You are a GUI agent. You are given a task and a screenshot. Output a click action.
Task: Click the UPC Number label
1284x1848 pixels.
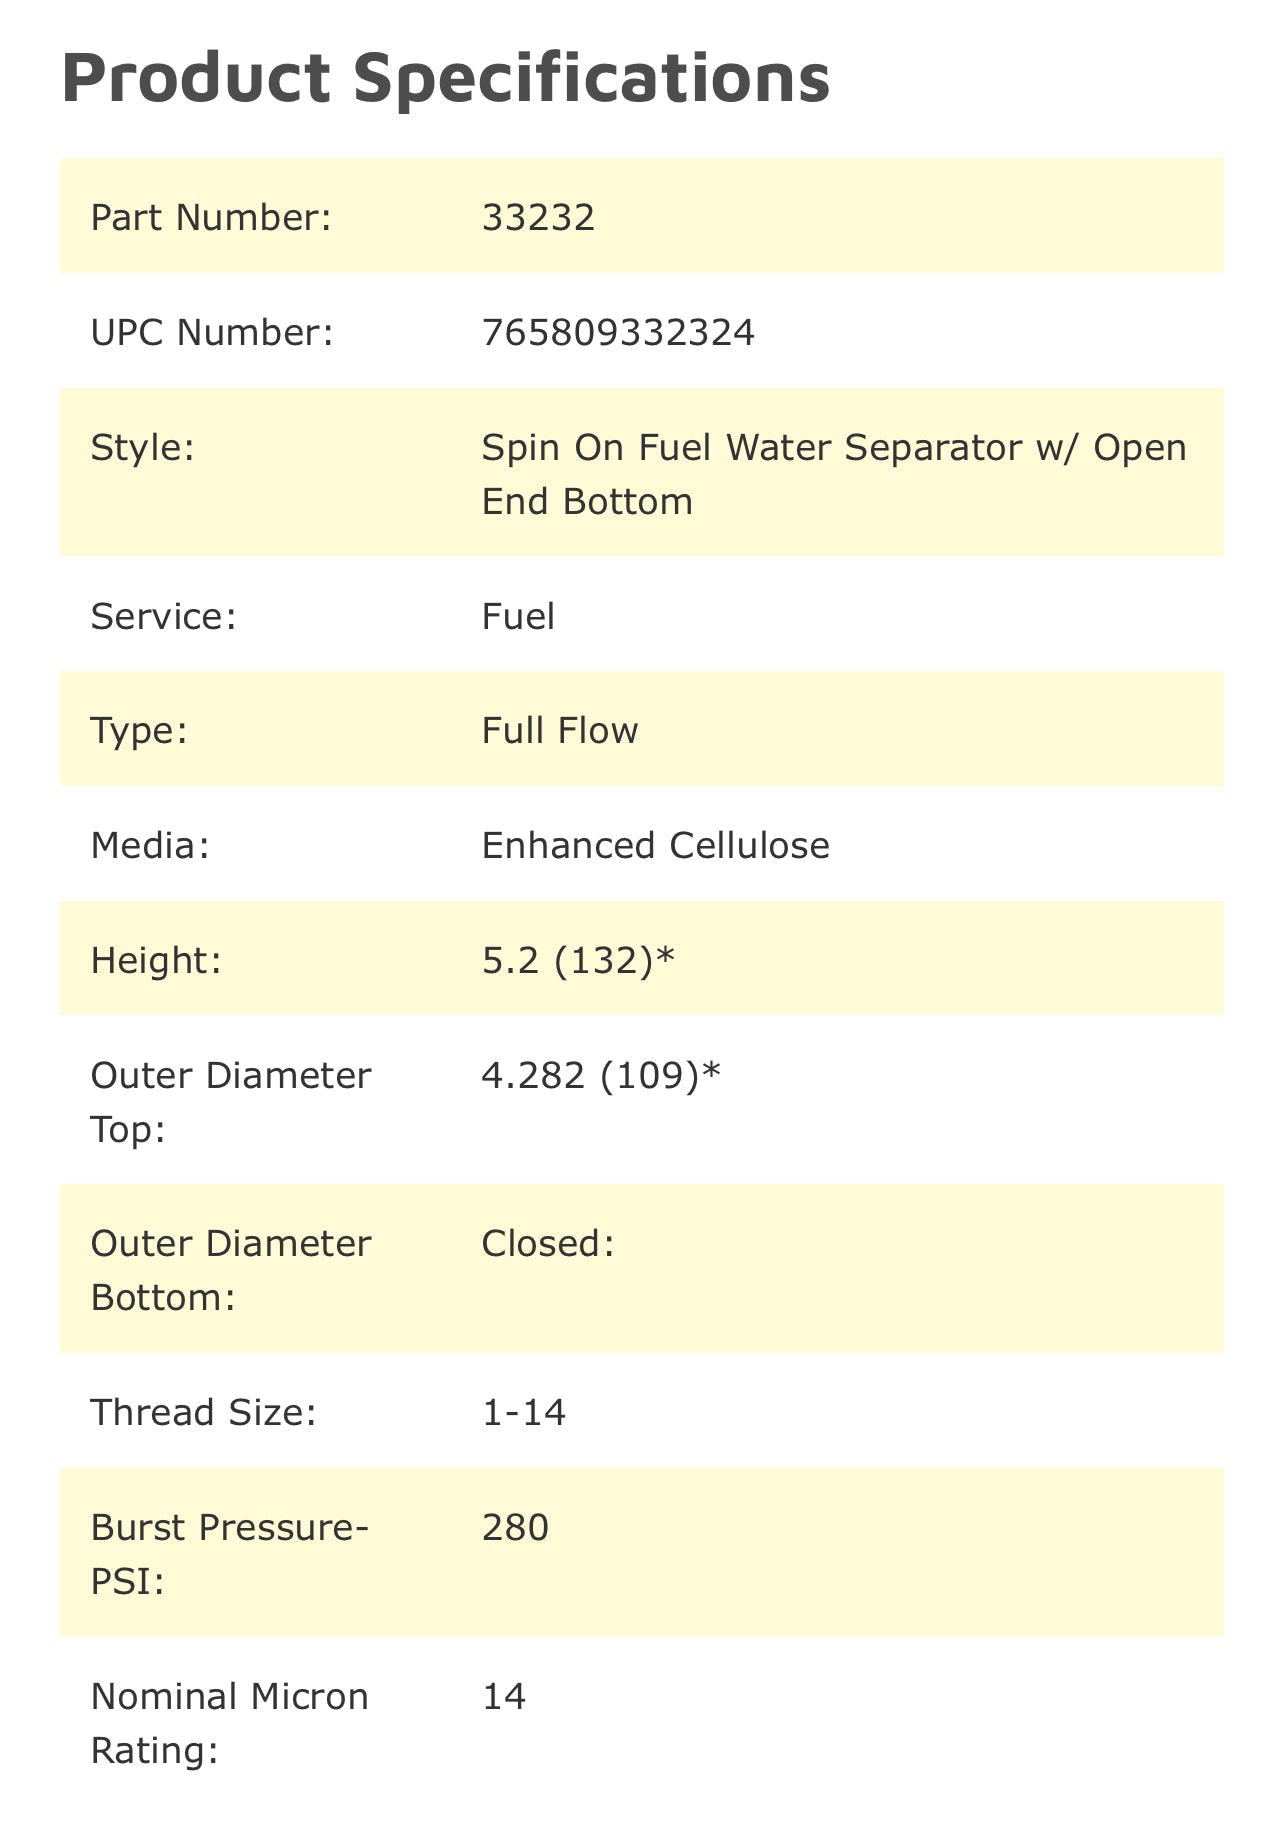pos(211,332)
